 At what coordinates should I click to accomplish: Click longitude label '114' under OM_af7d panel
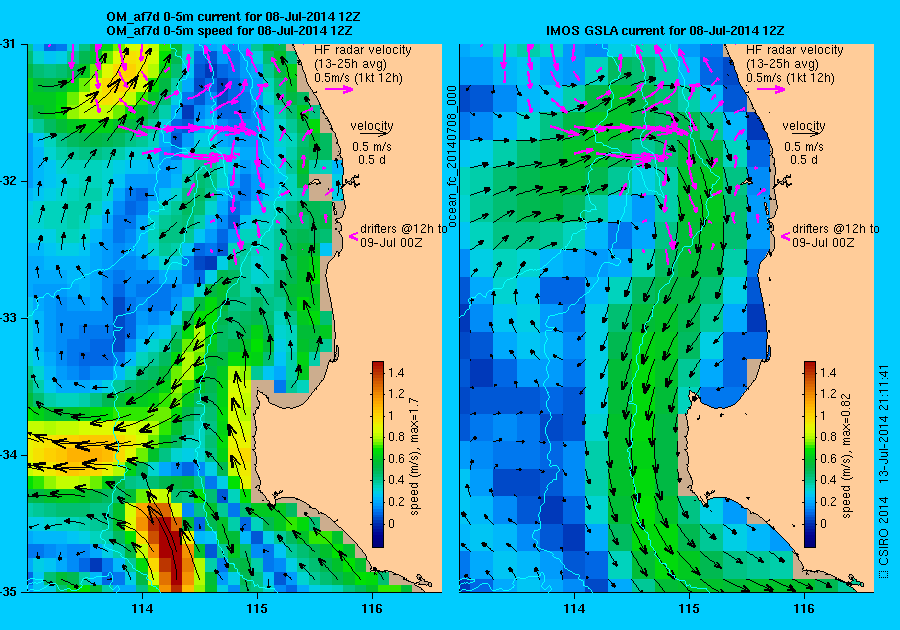pyautogui.click(x=142, y=609)
